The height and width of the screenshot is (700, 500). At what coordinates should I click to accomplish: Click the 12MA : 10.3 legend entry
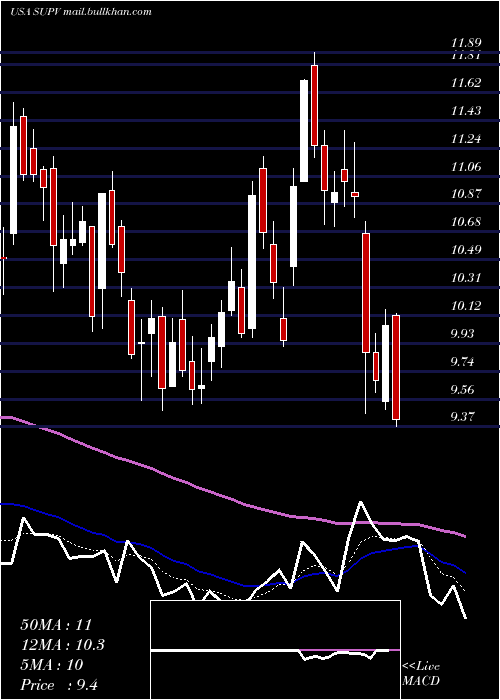coord(62,645)
